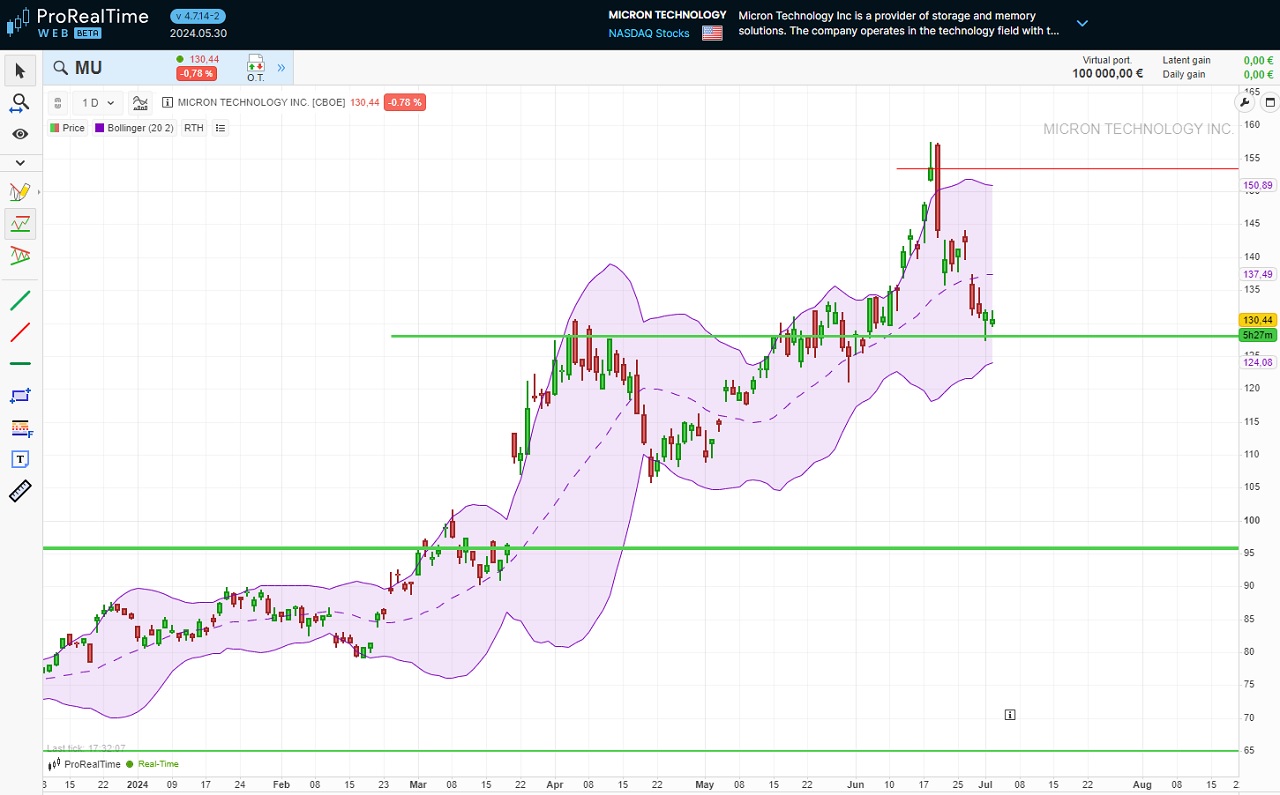Click the Daily gain value
The height and width of the screenshot is (795, 1280).
[1258, 74]
